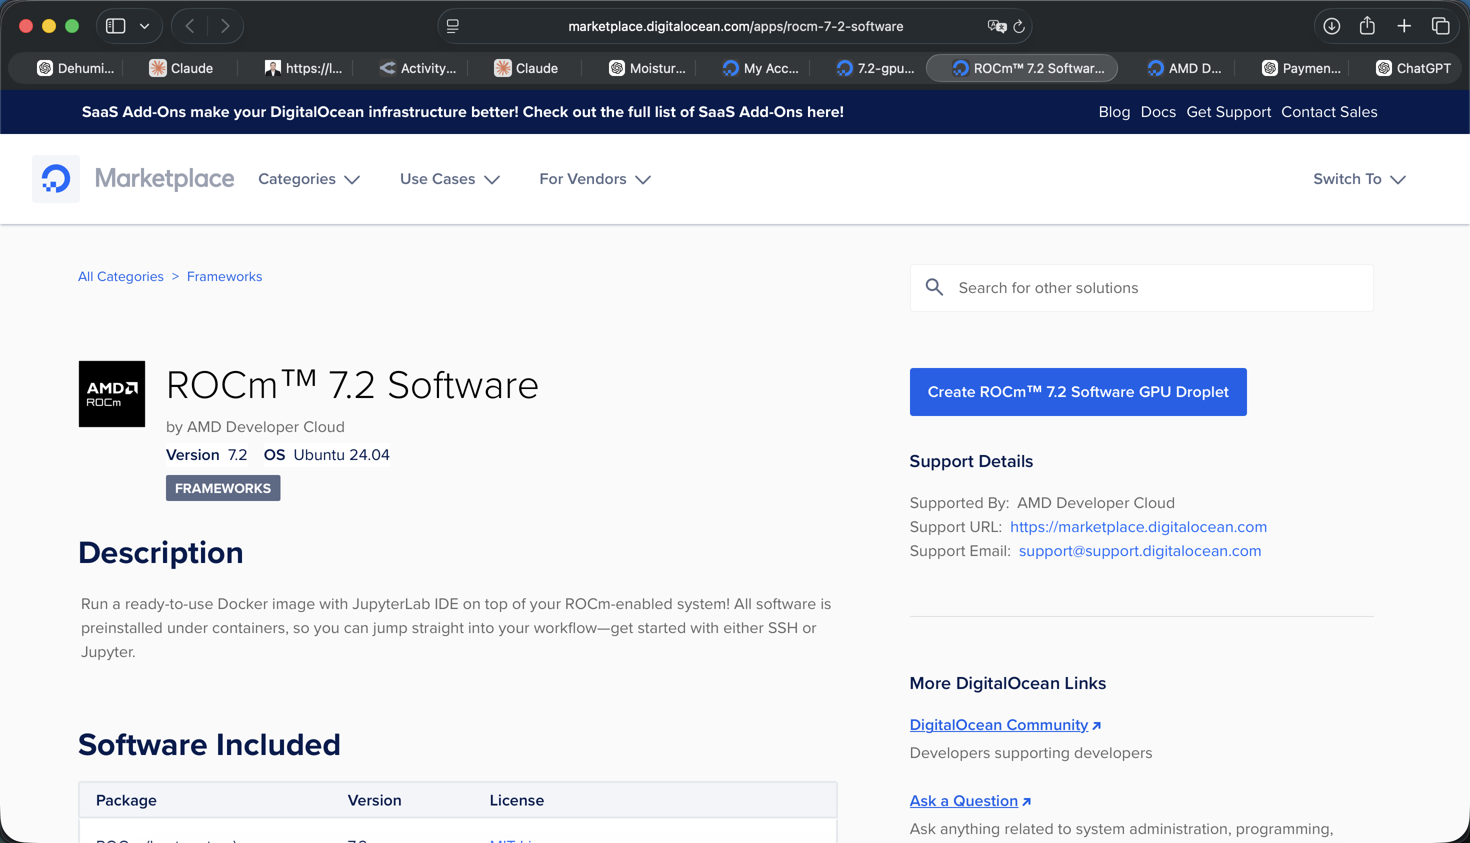The height and width of the screenshot is (843, 1470).
Task: Click the address bar URL field
Action: click(735, 26)
